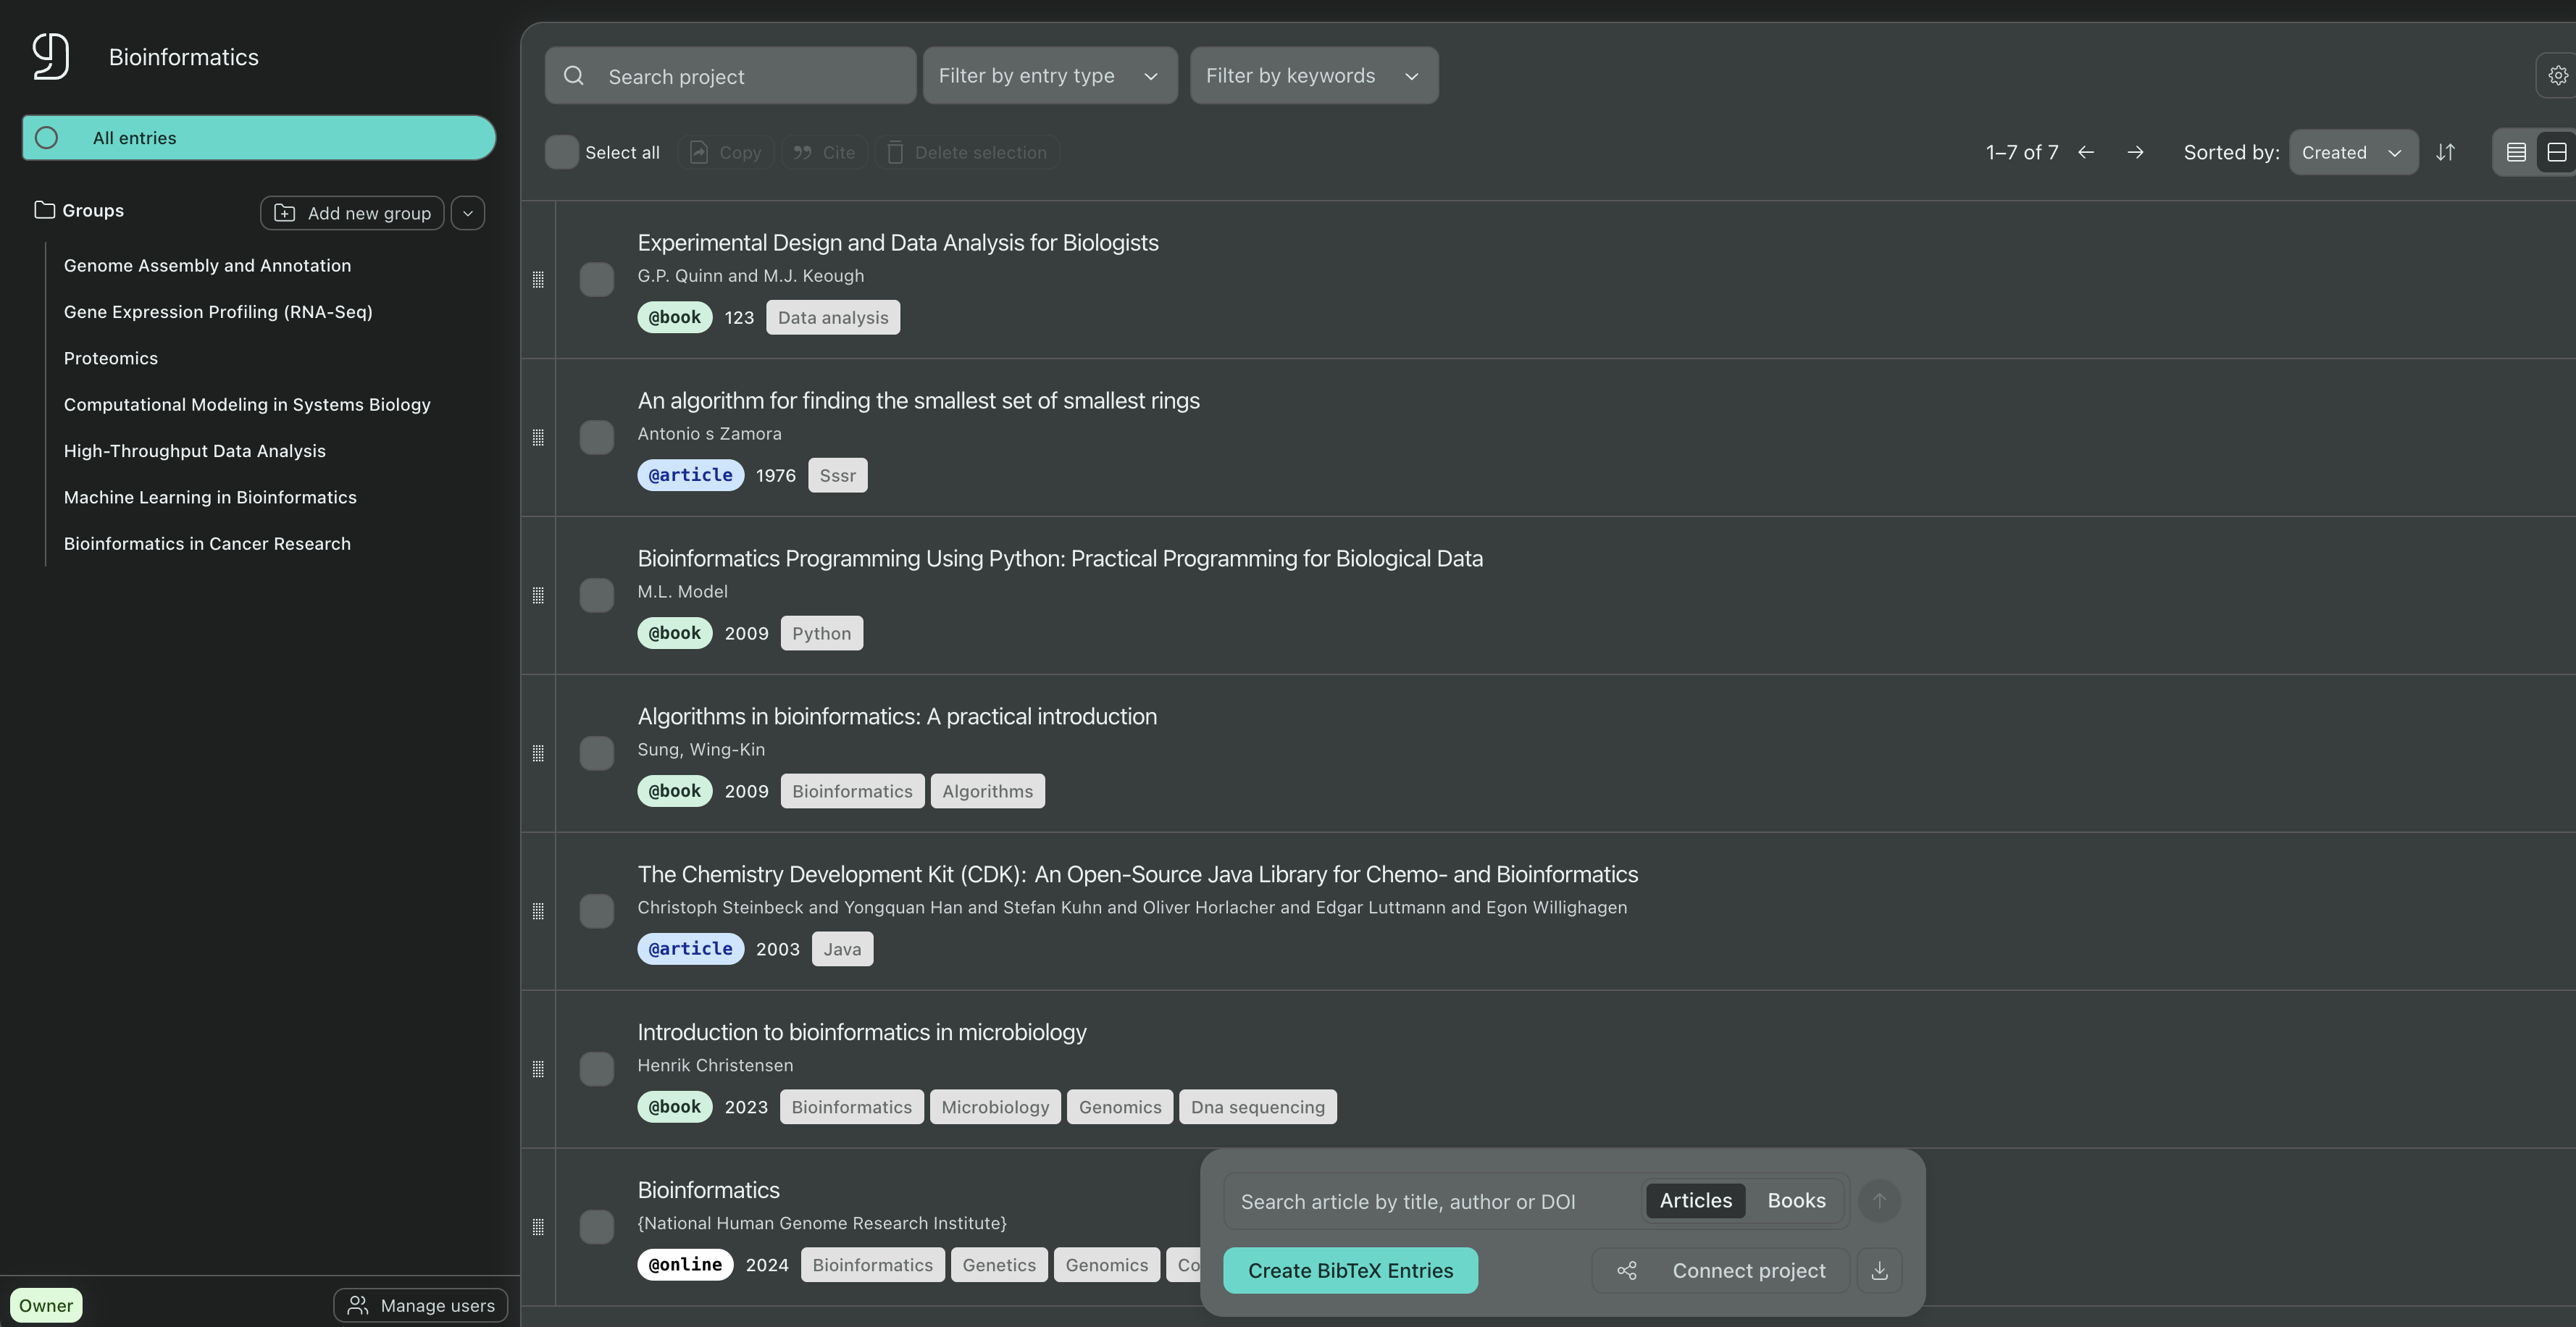
Task: Click the app logo in the sidebar
Action: (x=50, y=55)
